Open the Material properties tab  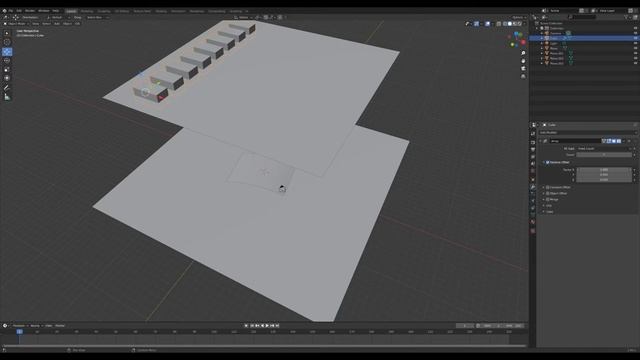(x=533, y=222)
